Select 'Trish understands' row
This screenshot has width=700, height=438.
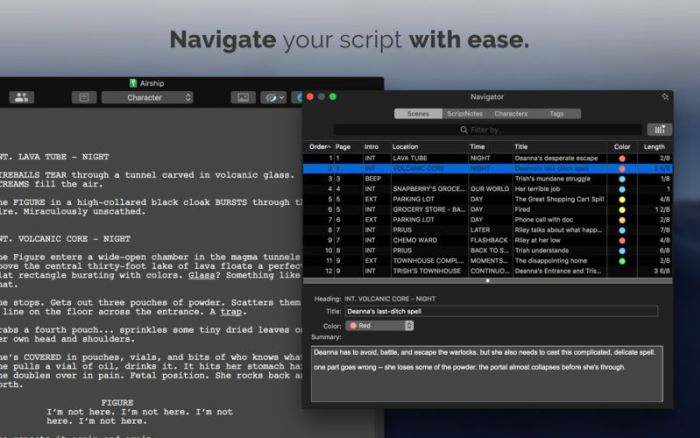coord(488,250)
